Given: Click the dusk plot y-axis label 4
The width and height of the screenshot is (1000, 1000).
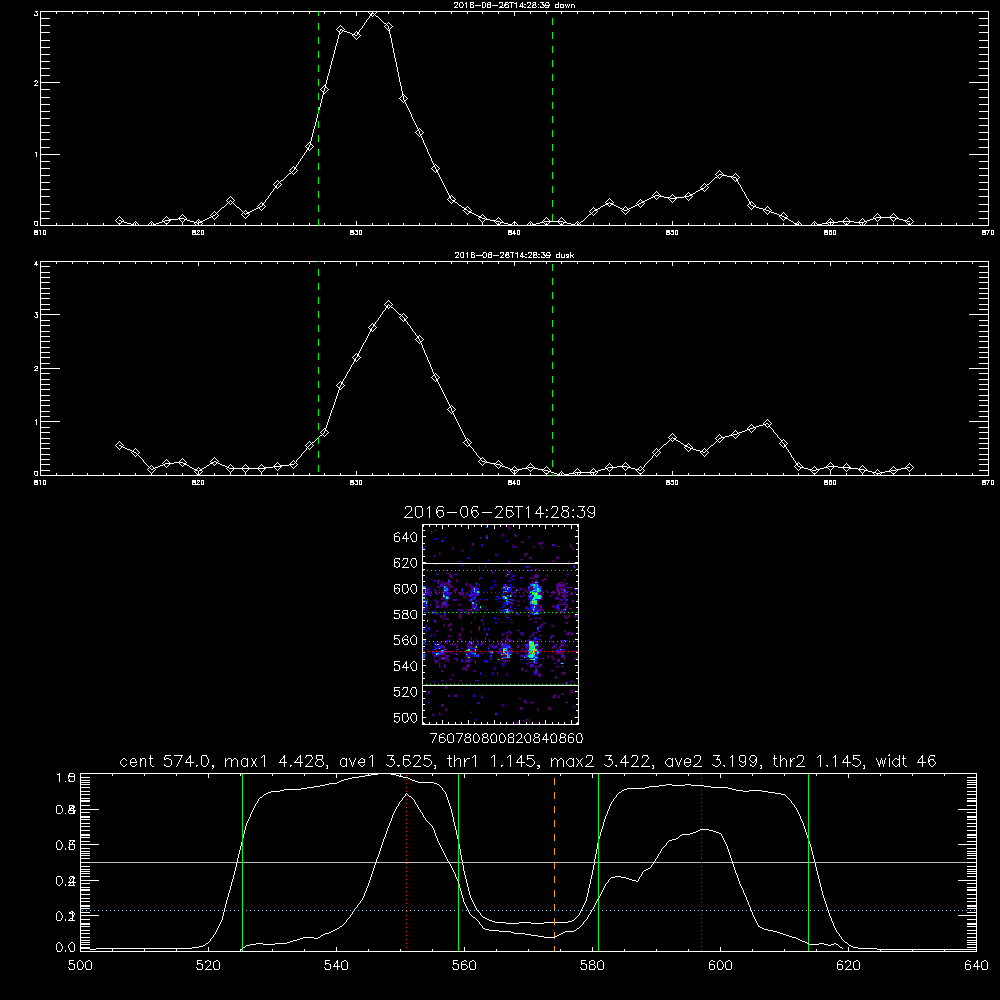Looking at the screenshot, I should pos(36,263).
